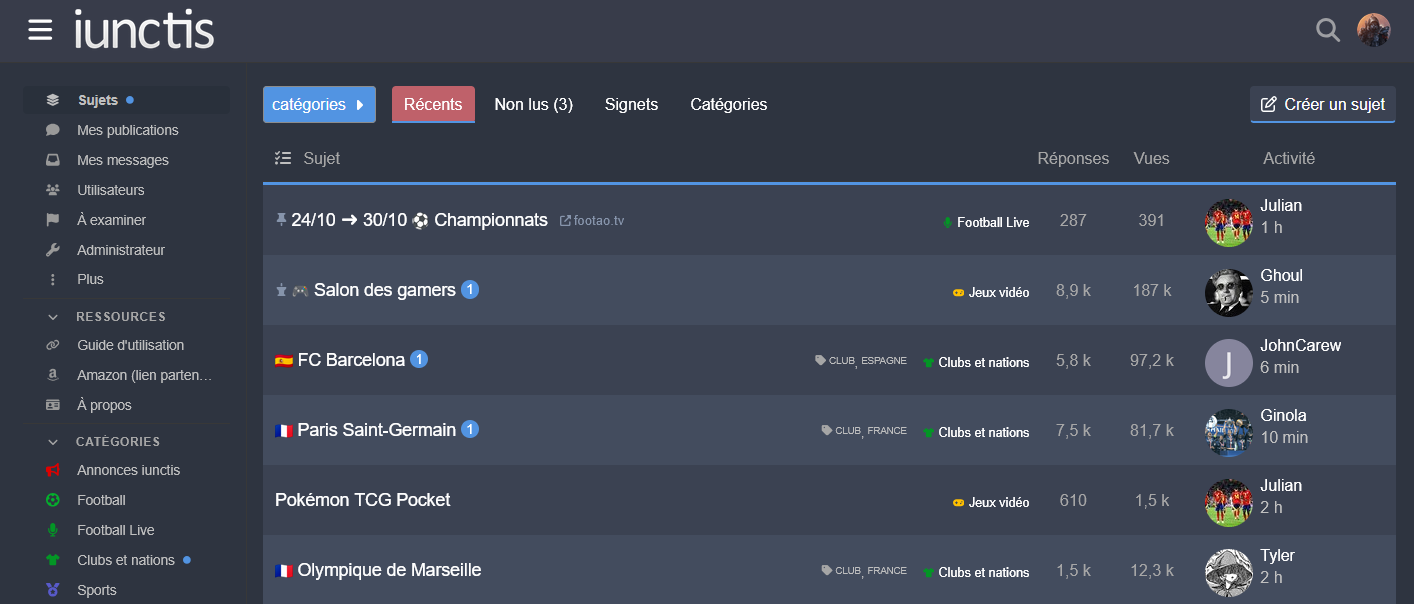1414x604 pixels.
Task: Click the Football Live microphone icon
Action: coord(53,530)
